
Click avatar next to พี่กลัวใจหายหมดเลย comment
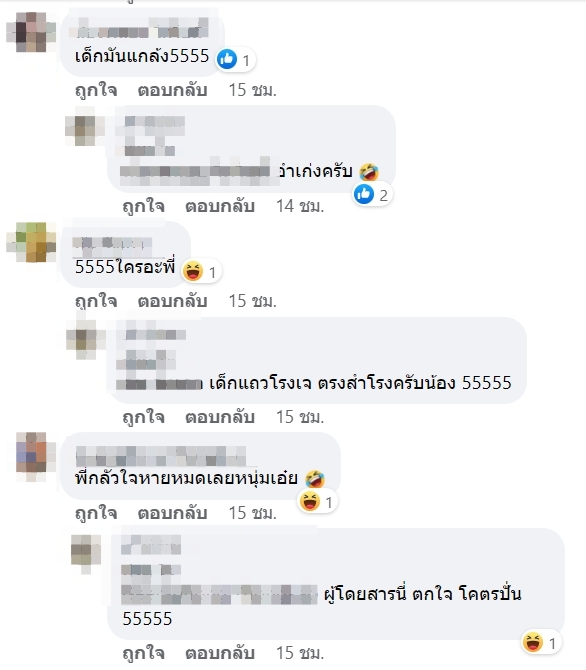tap(31, 456)
